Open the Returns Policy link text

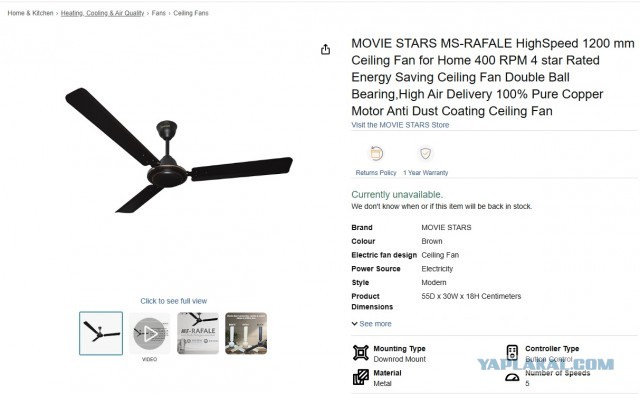(x=376, y=173)
